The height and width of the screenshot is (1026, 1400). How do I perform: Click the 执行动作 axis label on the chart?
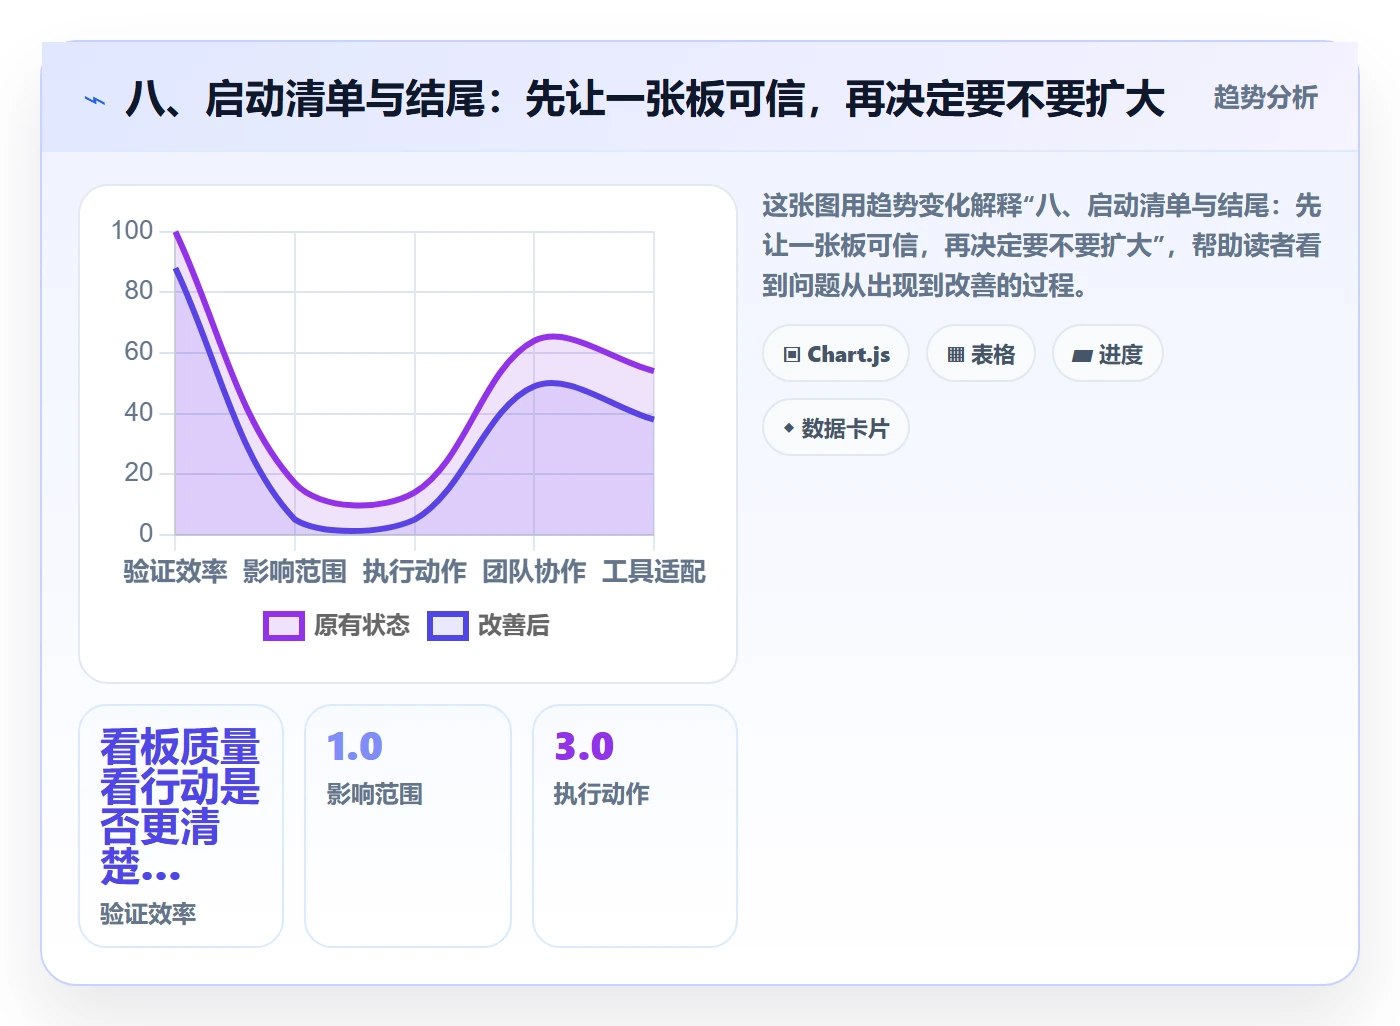[414, 572]
